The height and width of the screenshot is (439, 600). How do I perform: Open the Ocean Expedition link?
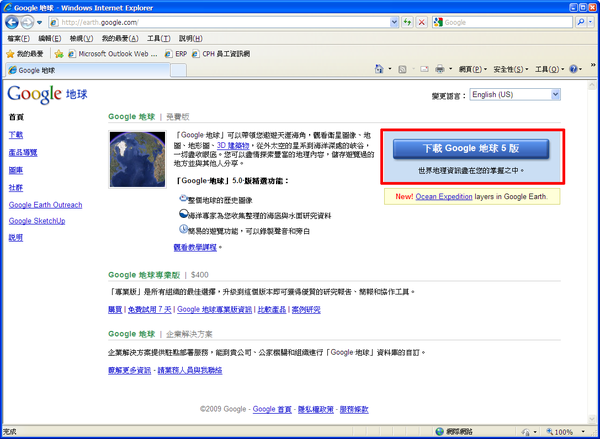[444, 197]
